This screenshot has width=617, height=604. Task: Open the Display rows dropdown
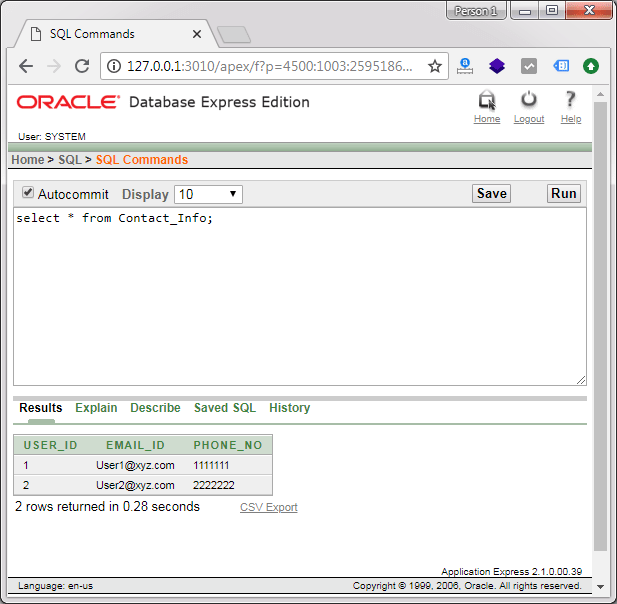pyautogui.click(x=209, y=194)
